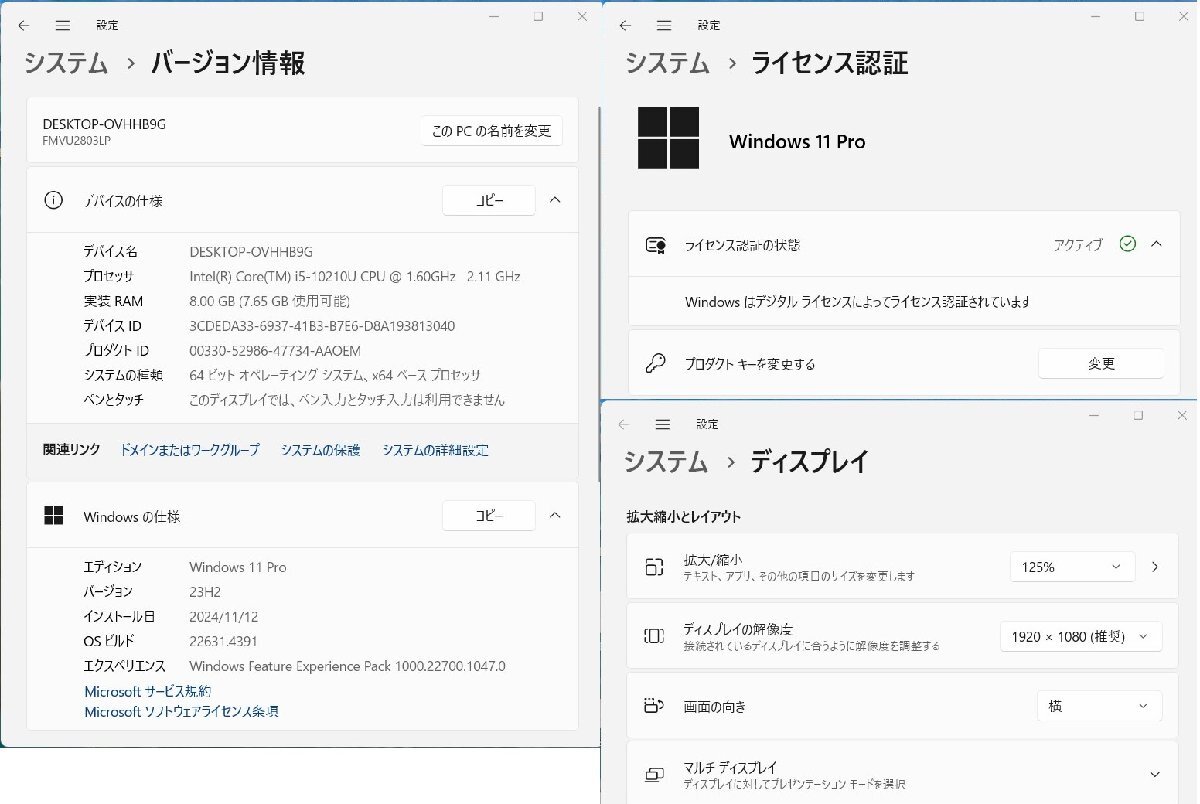The height and width of the screenshot is (804, 1200).
Task: Click the large Windows 11 Pro logo
Action: tap(668, 138)
